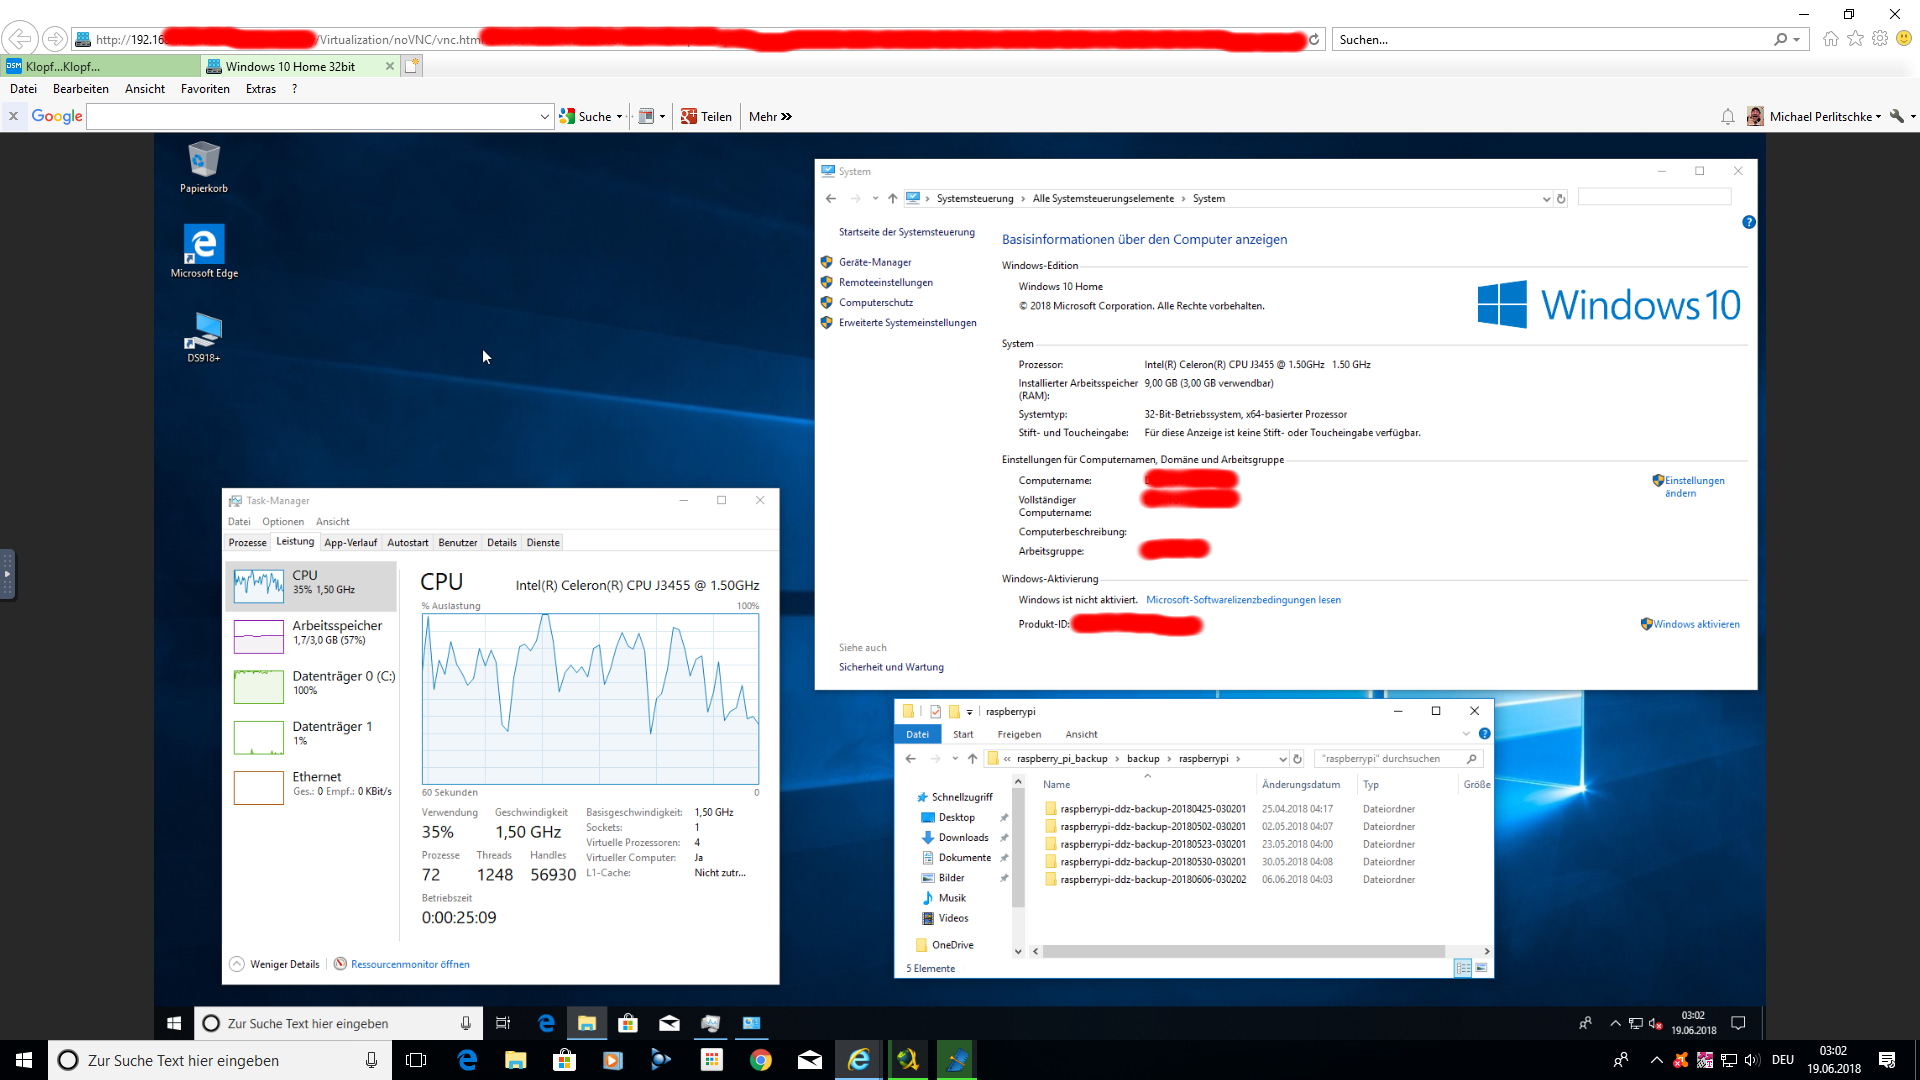1920x1080 pixels.
Task: Collapse Task-Manager with Weniger Details
Action: click(x=275, y=964)
